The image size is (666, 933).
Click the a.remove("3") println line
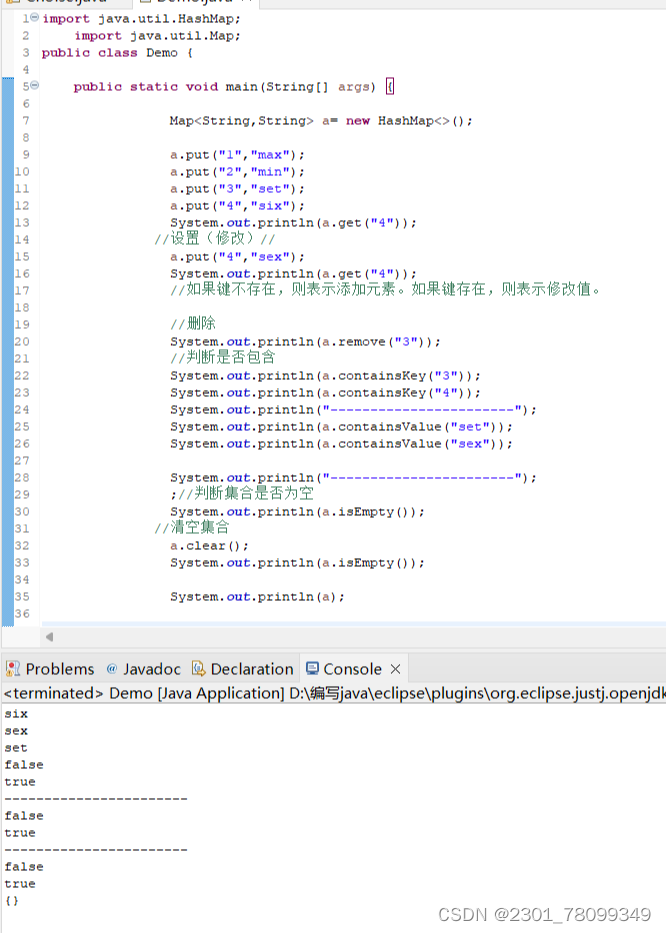tap(305, 342)
